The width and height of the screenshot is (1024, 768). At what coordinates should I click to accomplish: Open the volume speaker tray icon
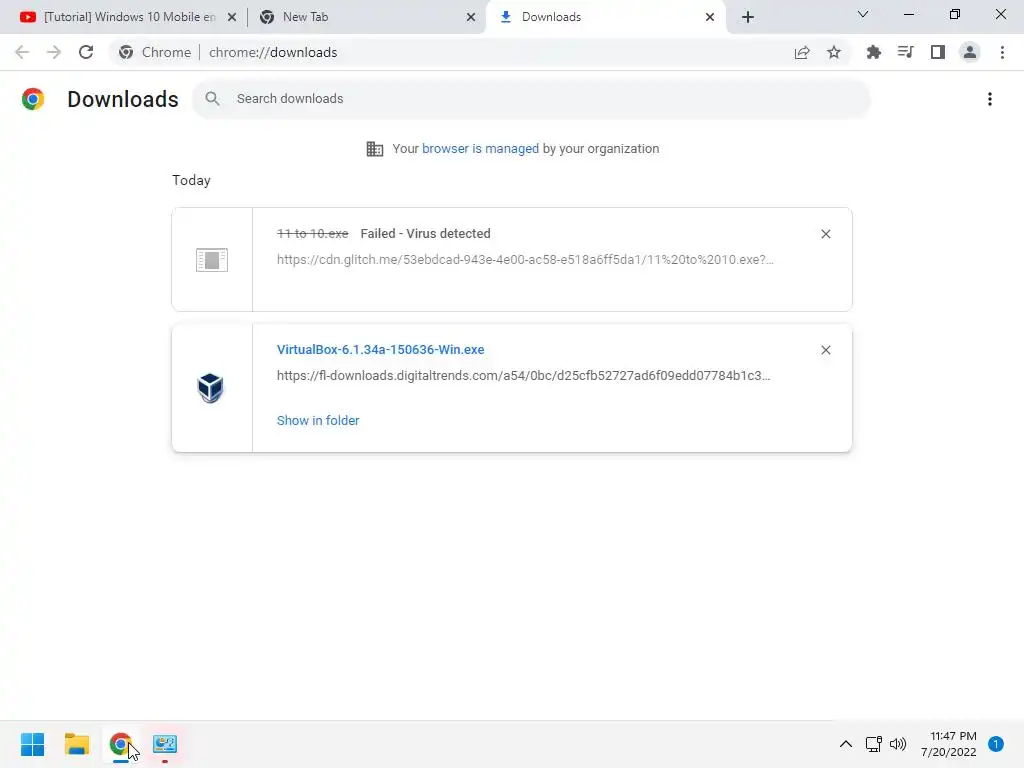click(898, 744)
